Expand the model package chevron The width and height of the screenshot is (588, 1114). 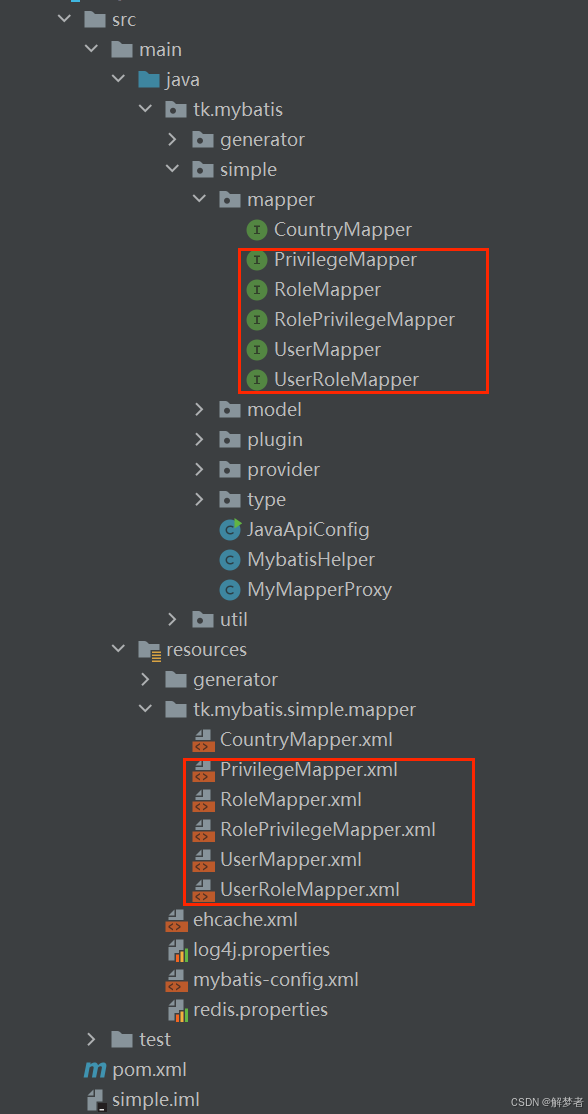[200, 409]
